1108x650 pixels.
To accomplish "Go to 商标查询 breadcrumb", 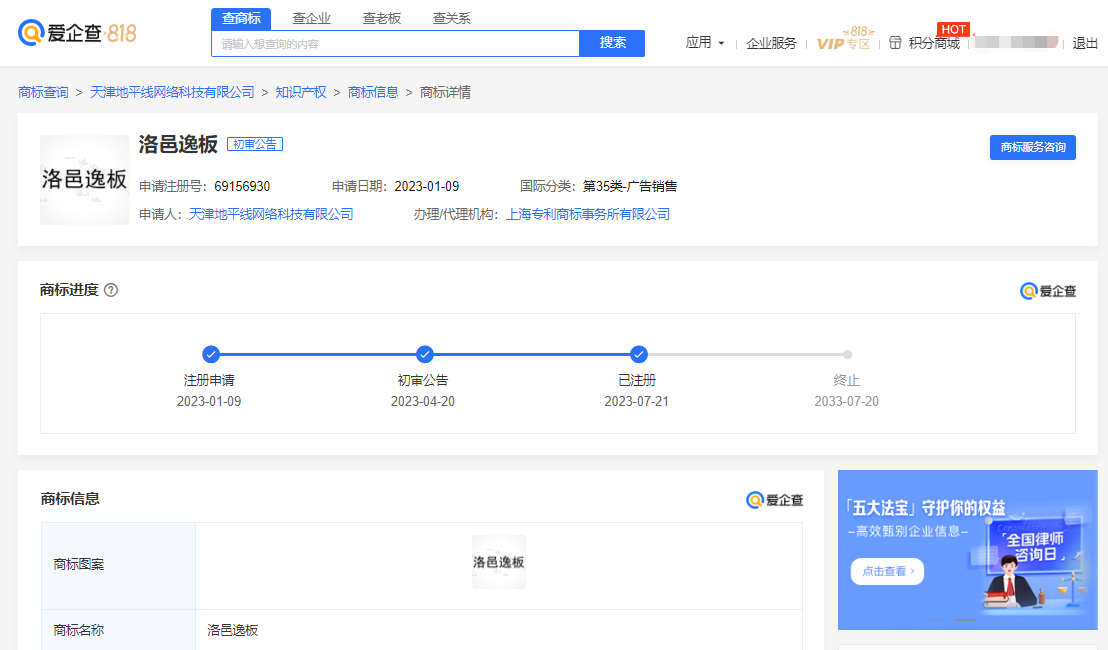I will (43, 93).
